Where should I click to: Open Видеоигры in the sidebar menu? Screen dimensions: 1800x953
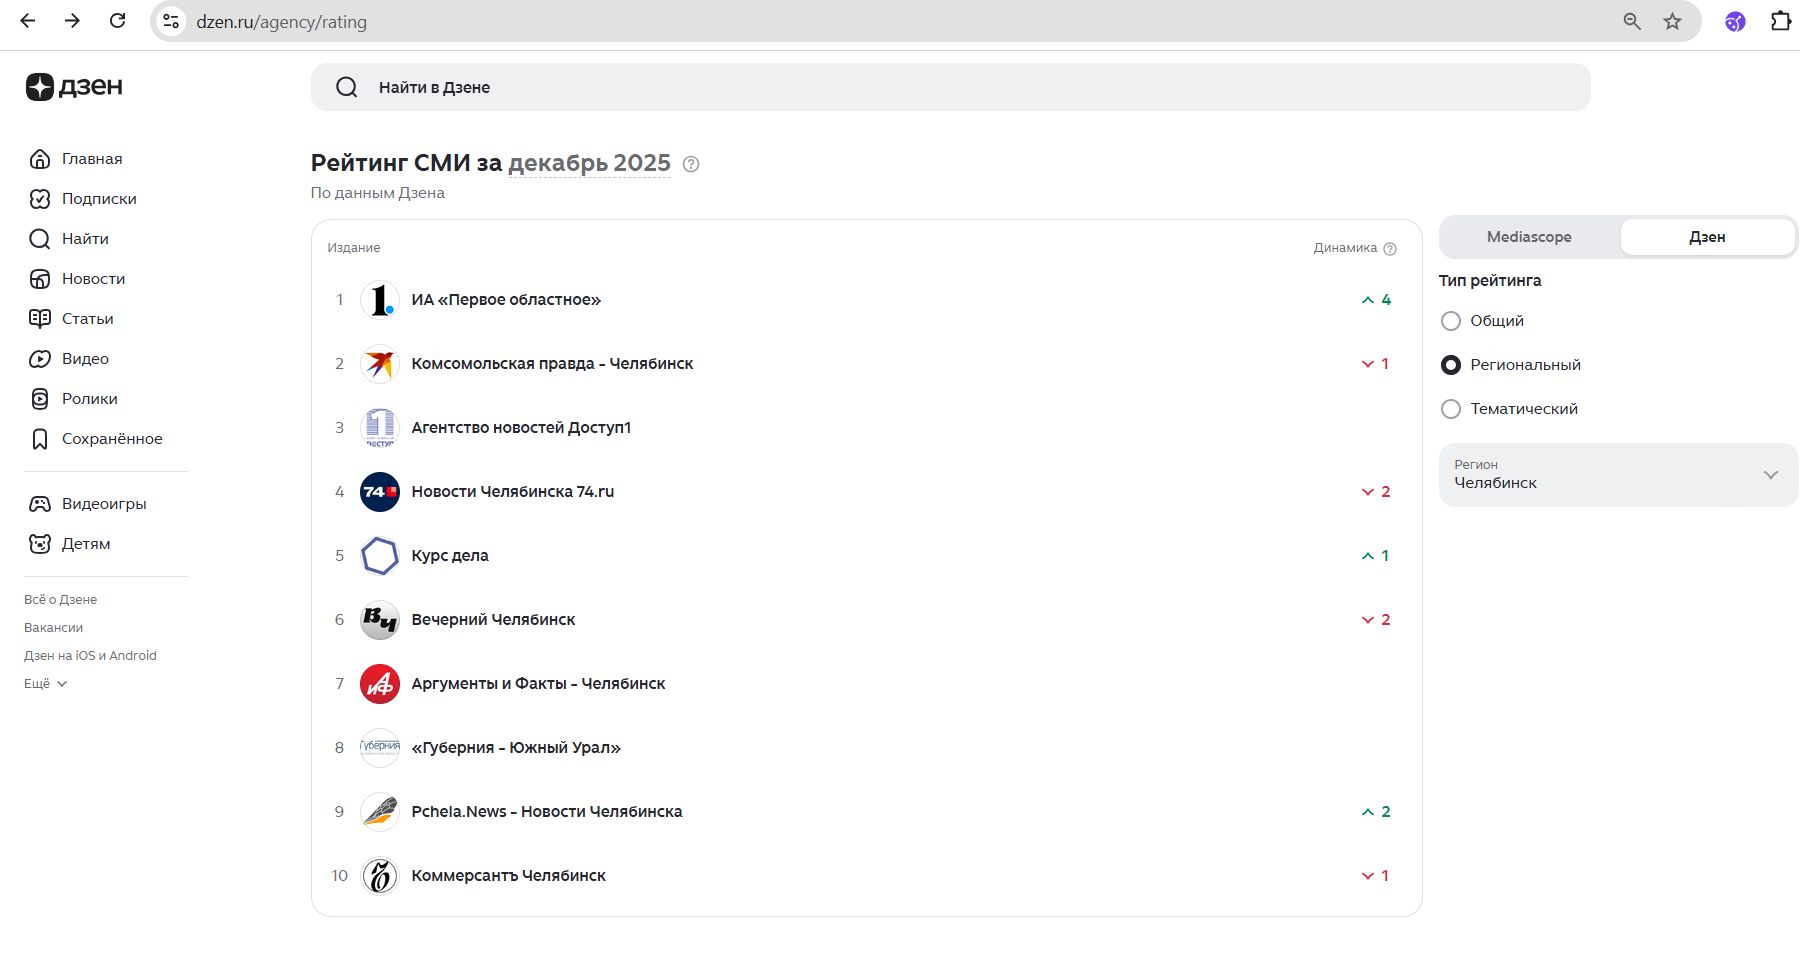click(103, 504)
